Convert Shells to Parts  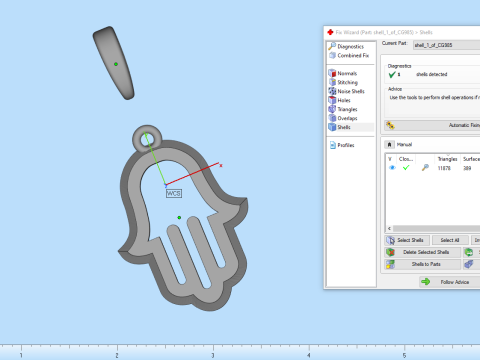tap(423, 264)
